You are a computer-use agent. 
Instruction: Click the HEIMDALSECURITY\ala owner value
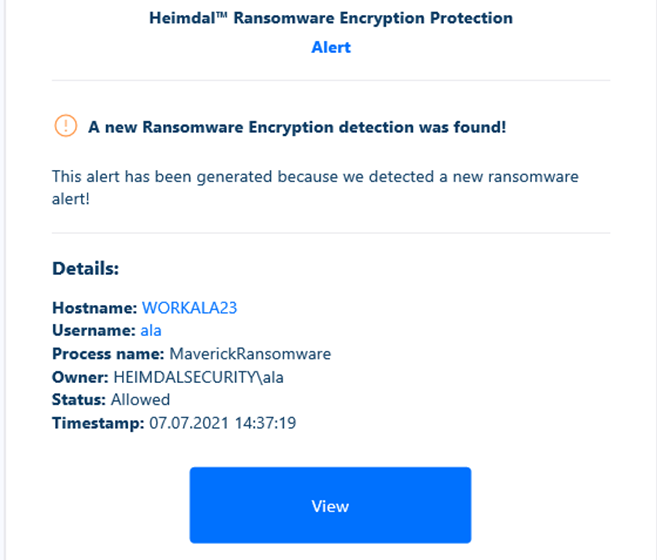pos(199,377)
